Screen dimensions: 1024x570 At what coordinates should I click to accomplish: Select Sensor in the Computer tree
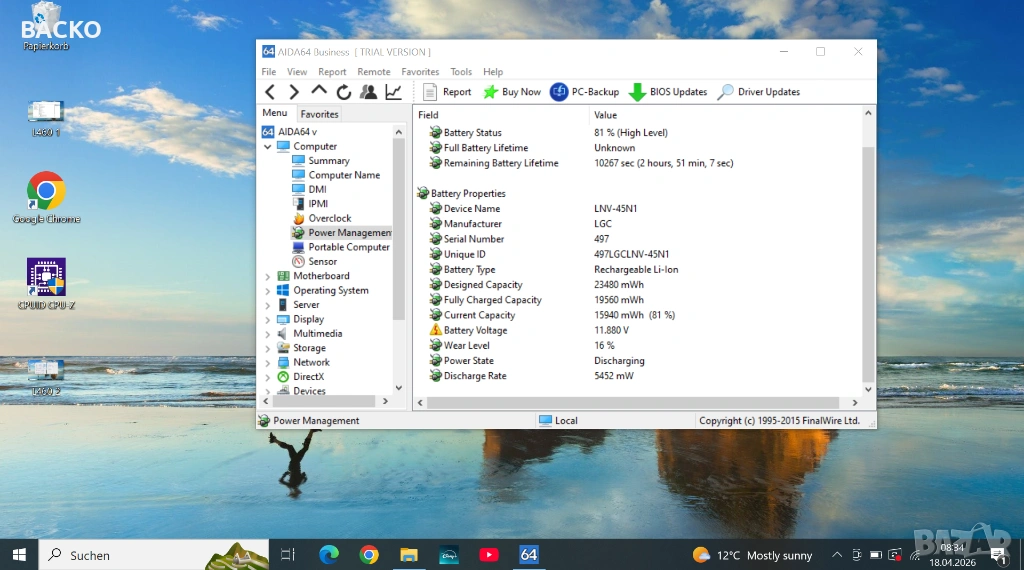pos(322,262)
